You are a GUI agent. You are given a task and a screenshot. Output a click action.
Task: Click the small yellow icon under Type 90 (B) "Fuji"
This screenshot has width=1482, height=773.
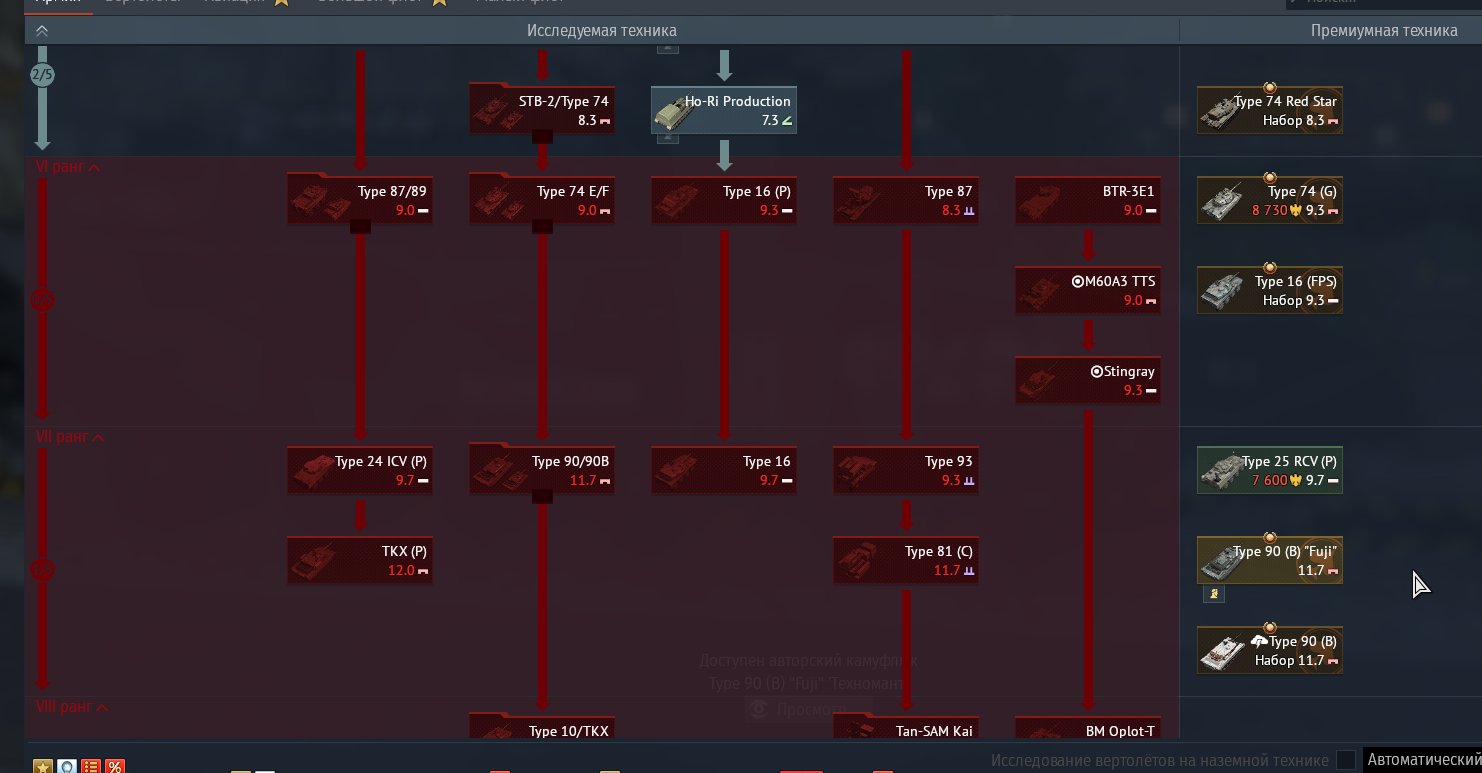pyautogui.click(x=1214, y=594)
